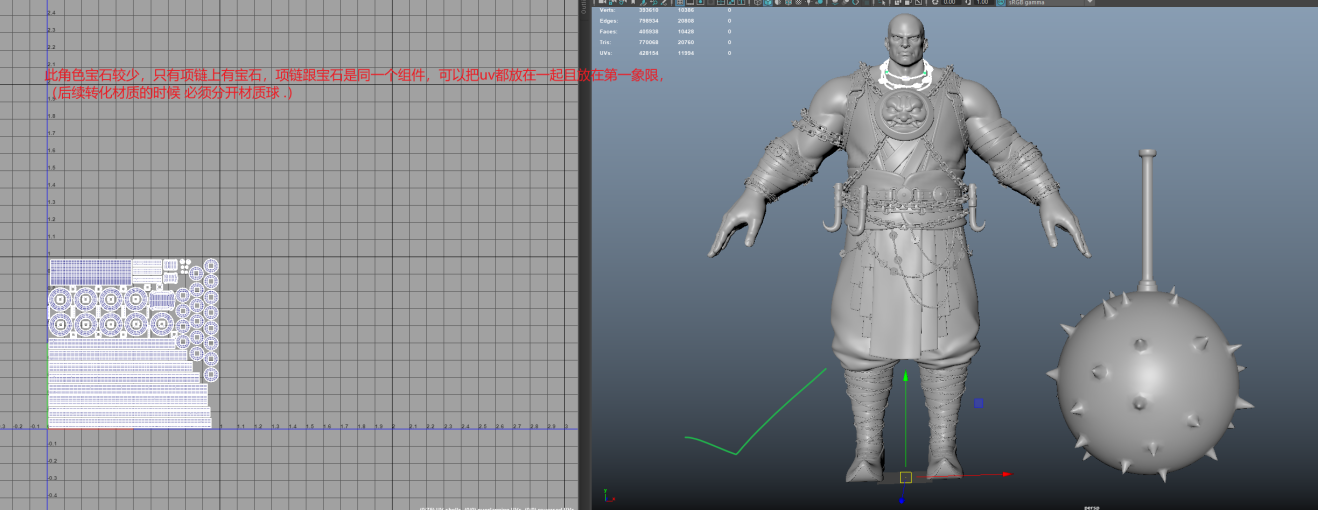
Task: Toggle wireframe on shaded mode
Action: [788, 3]
